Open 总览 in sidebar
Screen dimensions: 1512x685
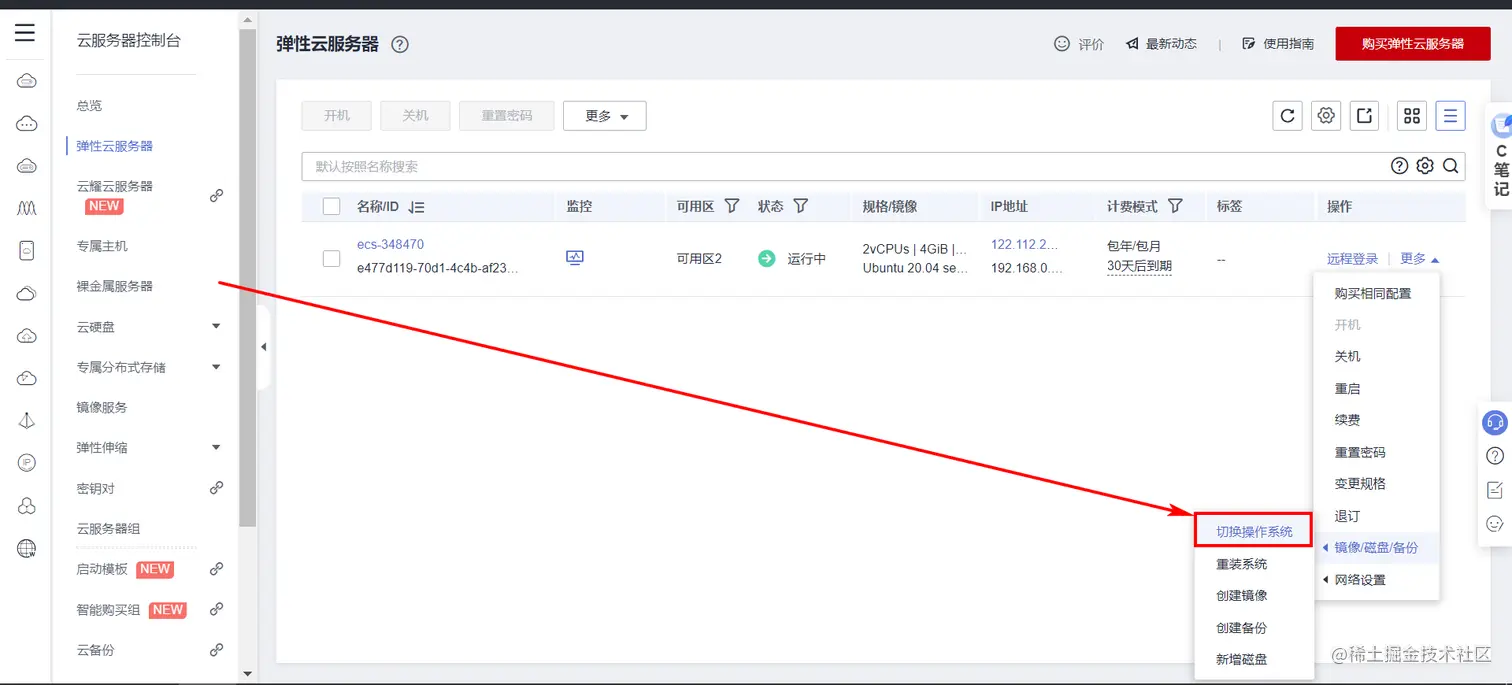tap(89, 105)
